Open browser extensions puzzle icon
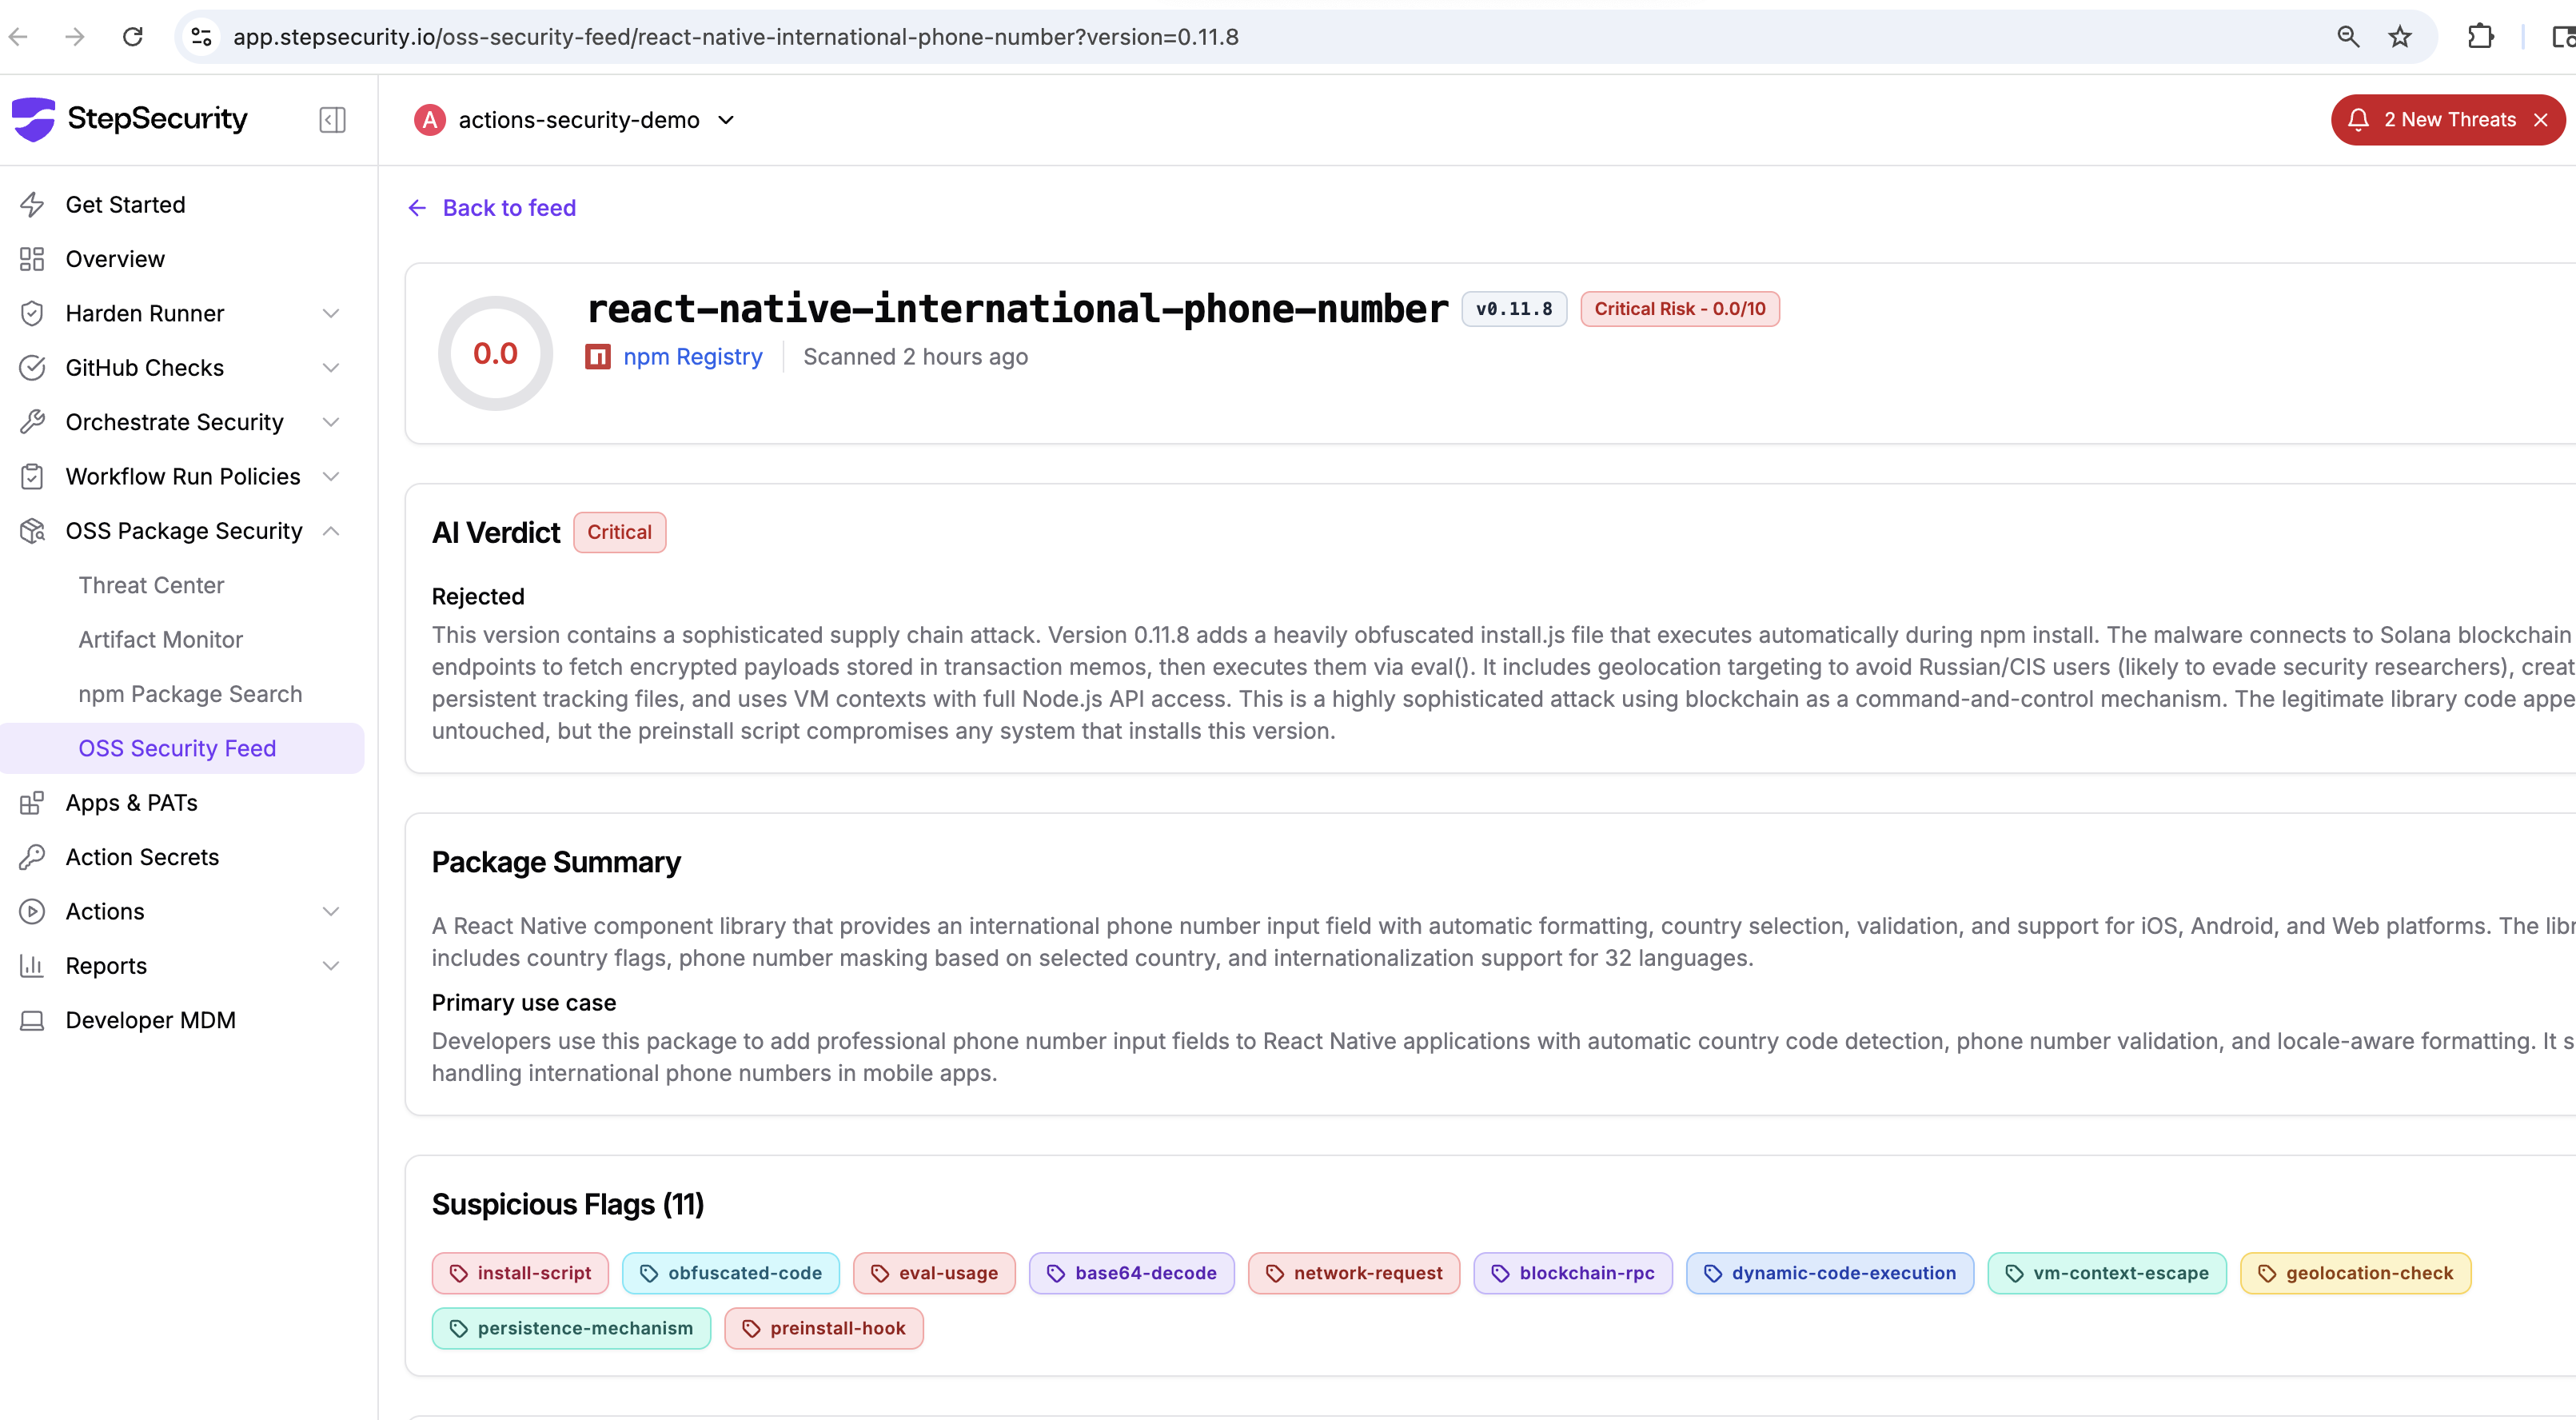Viewport: 2576px width, 1420px height. click(x=2480, y=37)
